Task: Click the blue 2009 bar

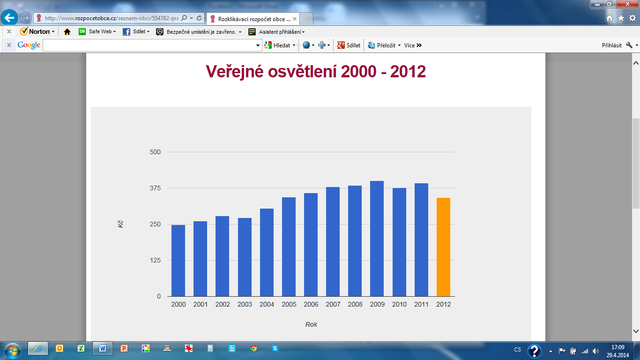Action: (377, 239)
